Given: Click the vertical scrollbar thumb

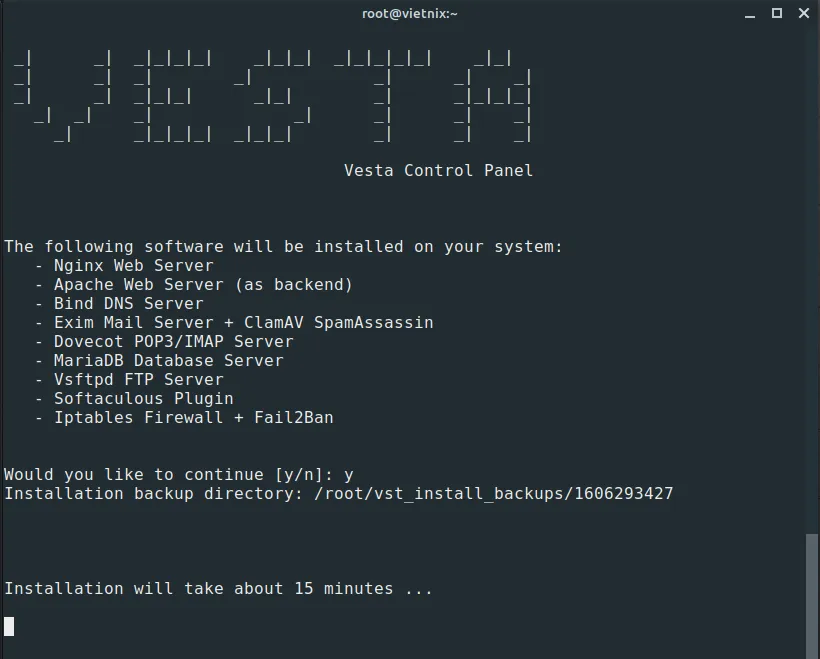Looking at the screenshot, I should pos(812,596).
